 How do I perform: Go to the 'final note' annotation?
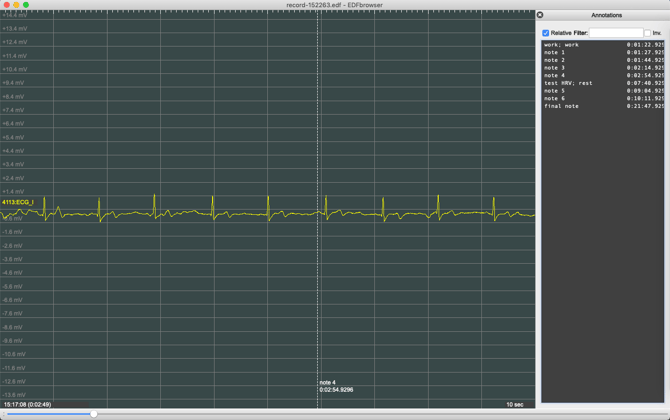tap(562, 106)
